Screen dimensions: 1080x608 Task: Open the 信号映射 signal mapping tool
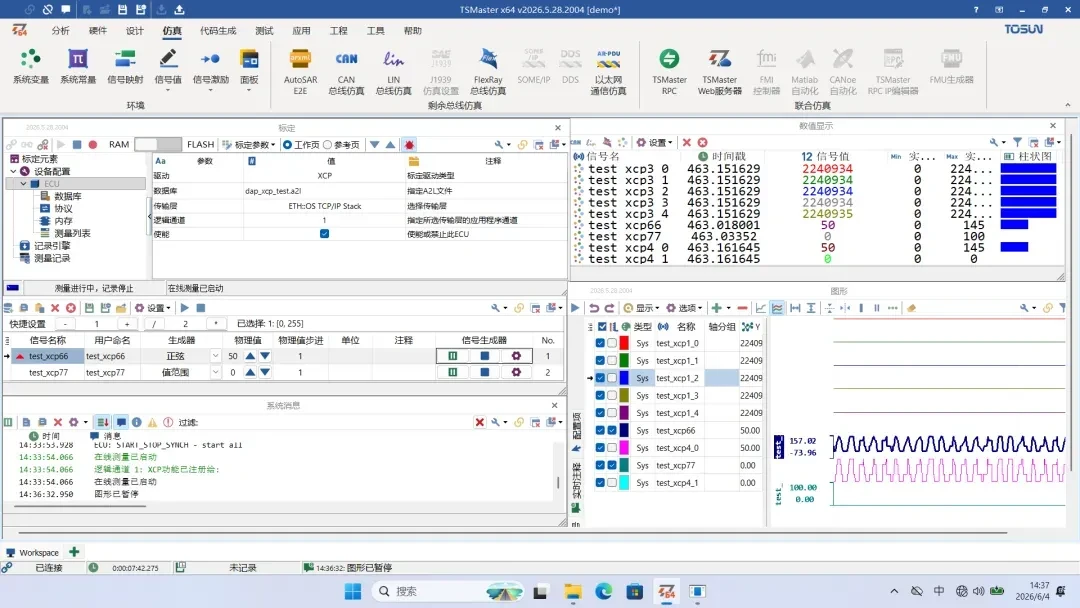pyautogui.click(x=125, y=67)
